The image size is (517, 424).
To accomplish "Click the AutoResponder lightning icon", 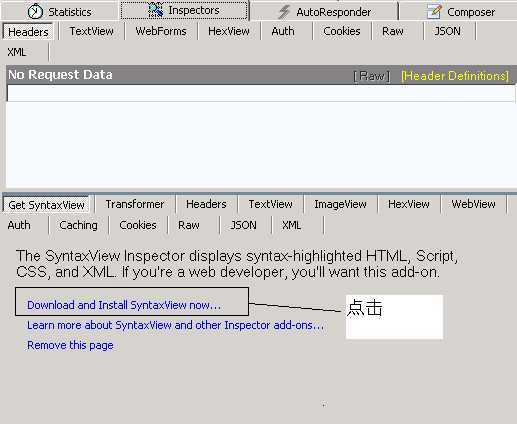I will [x=284, y=12].
